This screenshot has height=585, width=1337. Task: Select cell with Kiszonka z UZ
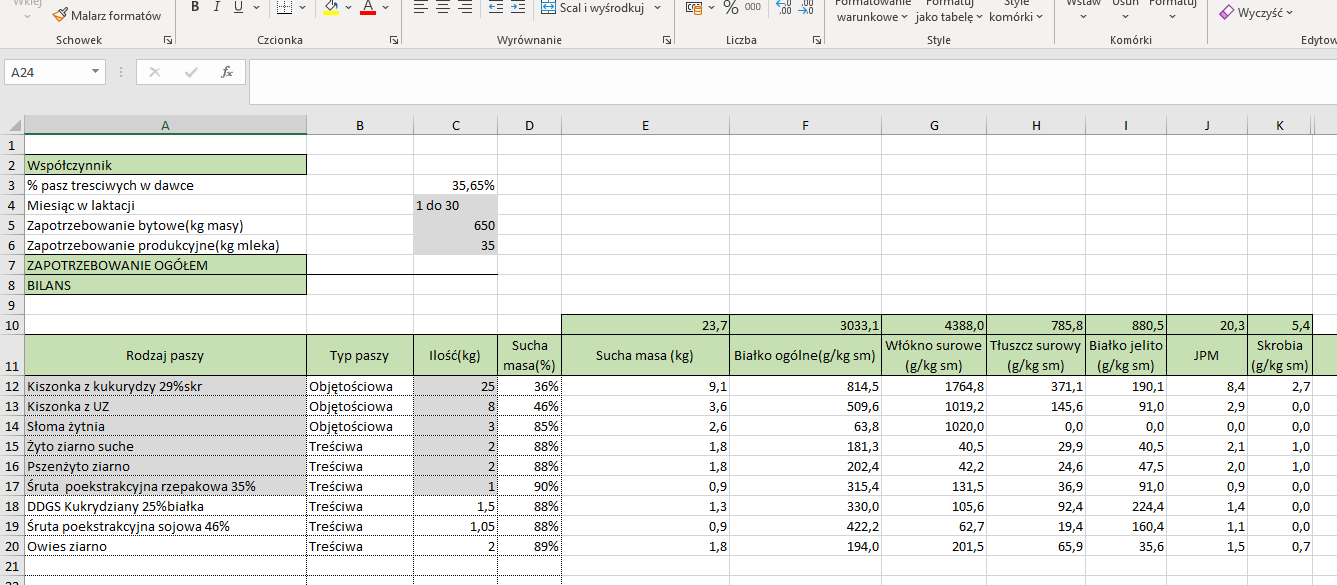[165, 406]
